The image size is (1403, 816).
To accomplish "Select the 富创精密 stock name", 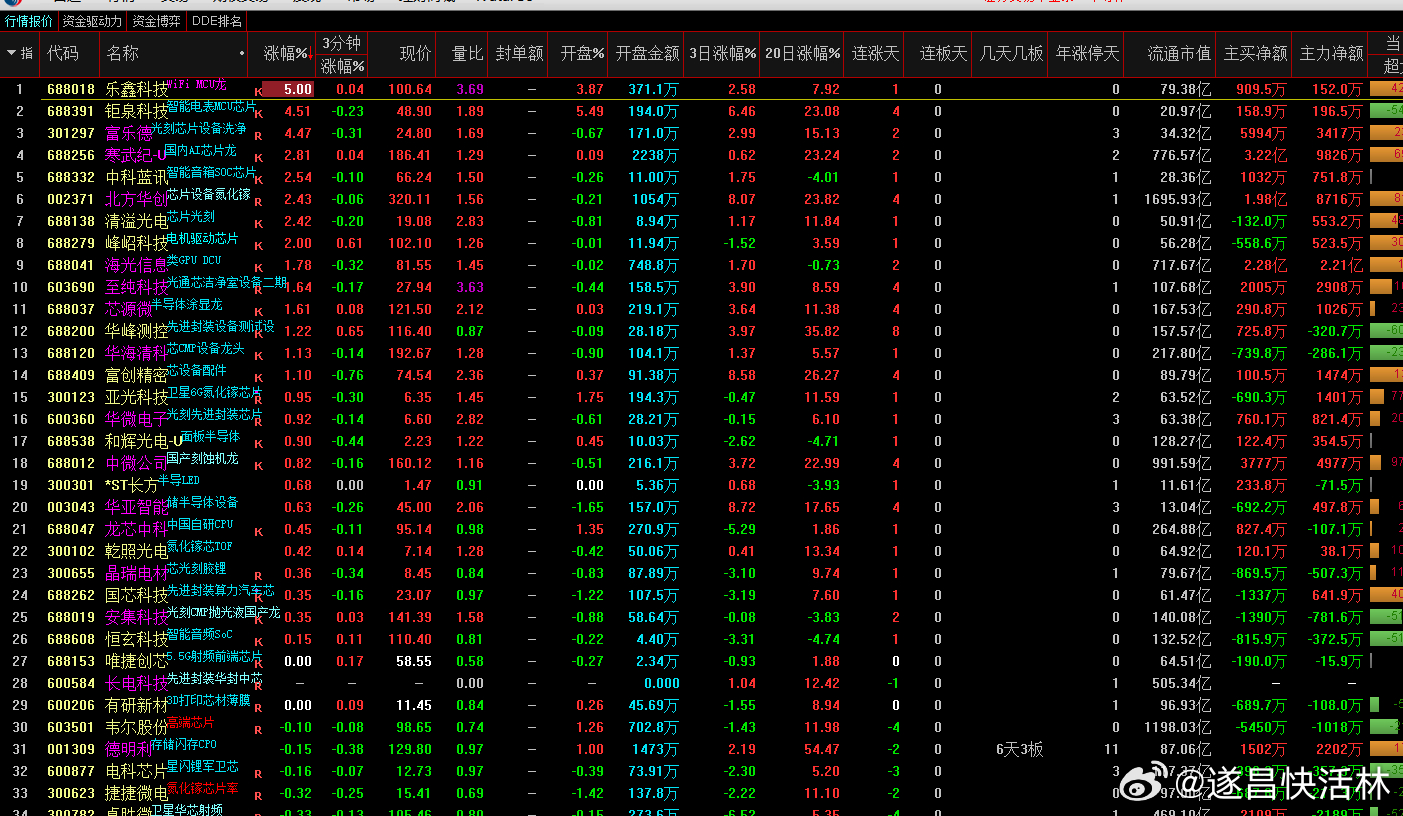I will 137,376.
